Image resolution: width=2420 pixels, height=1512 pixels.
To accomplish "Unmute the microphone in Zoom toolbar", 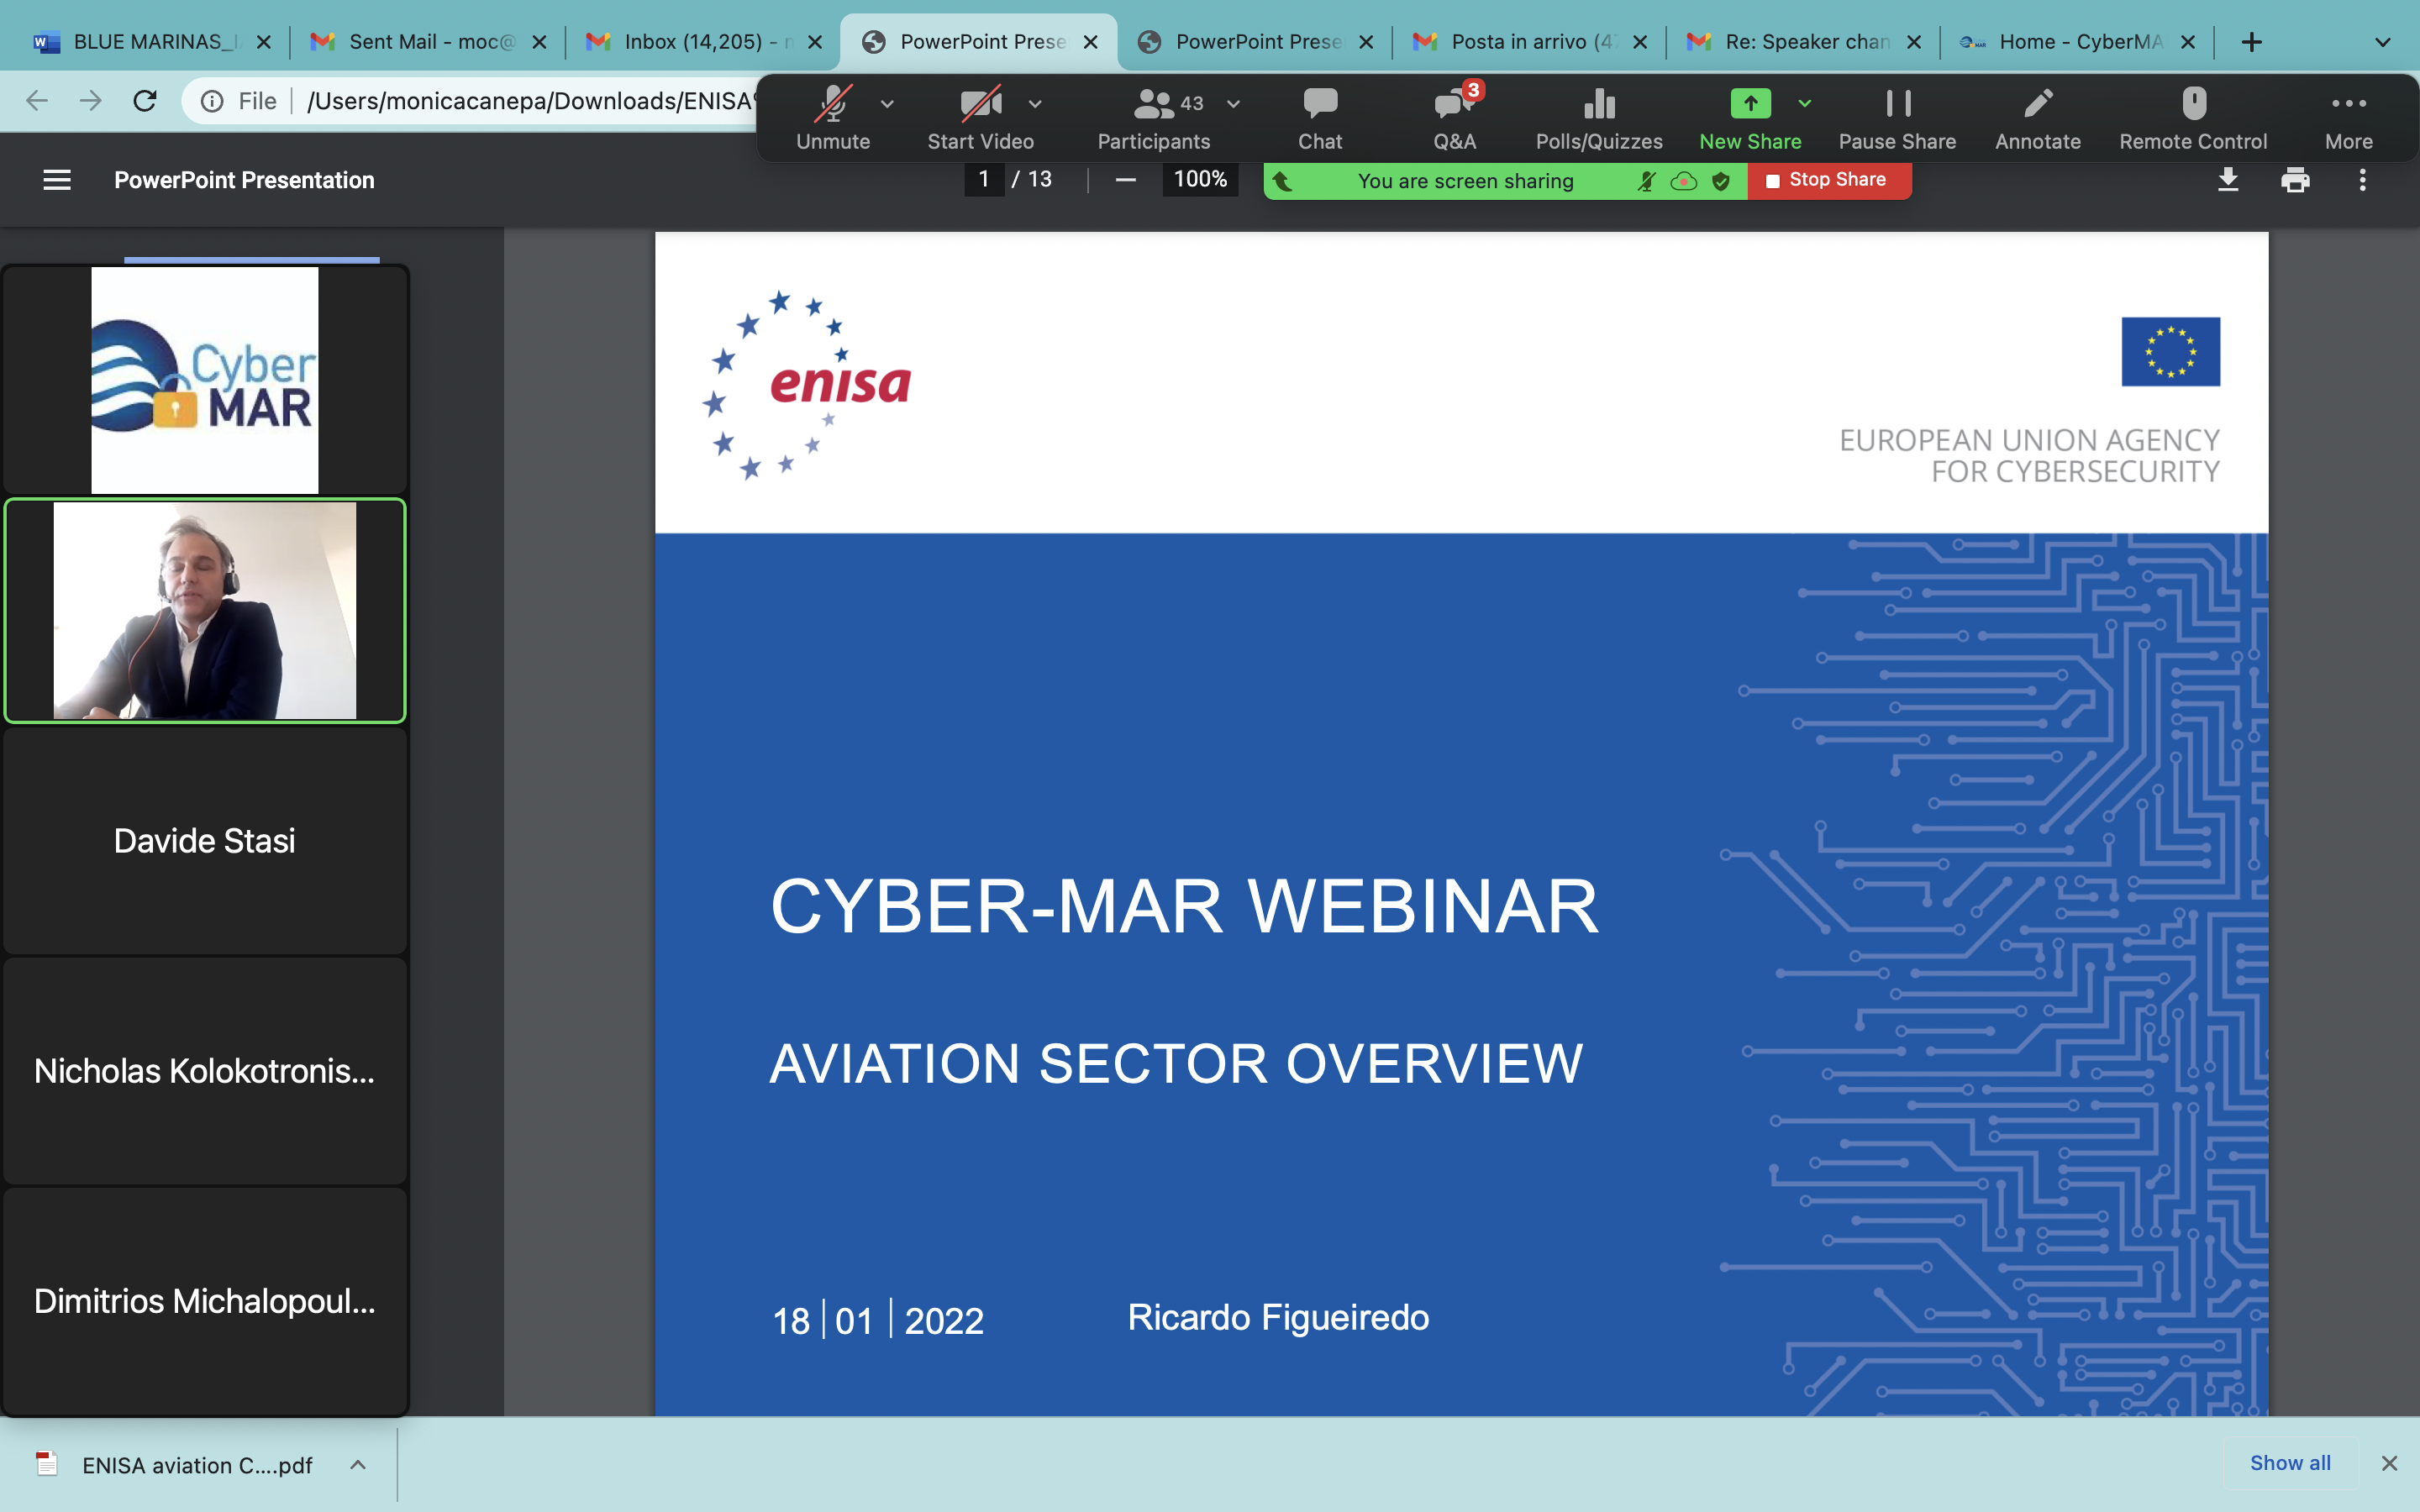I will click(x=832, y=118).
